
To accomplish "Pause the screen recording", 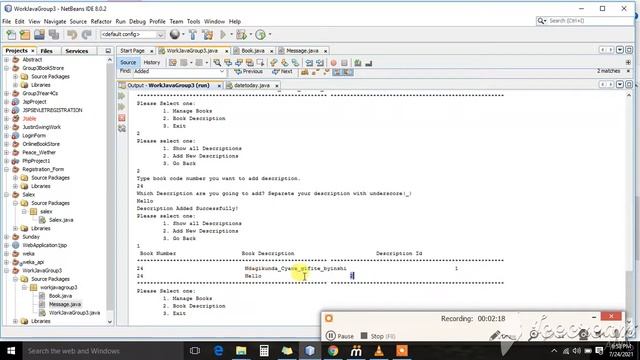I will coord(340,336).
